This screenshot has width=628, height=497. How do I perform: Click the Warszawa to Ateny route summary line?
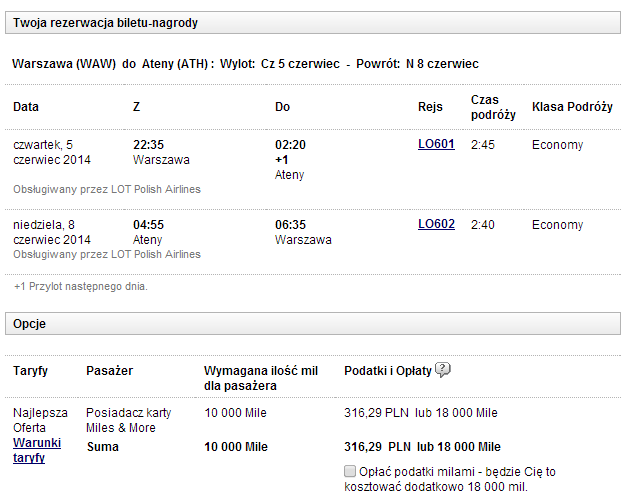click(x=245, y=64)
